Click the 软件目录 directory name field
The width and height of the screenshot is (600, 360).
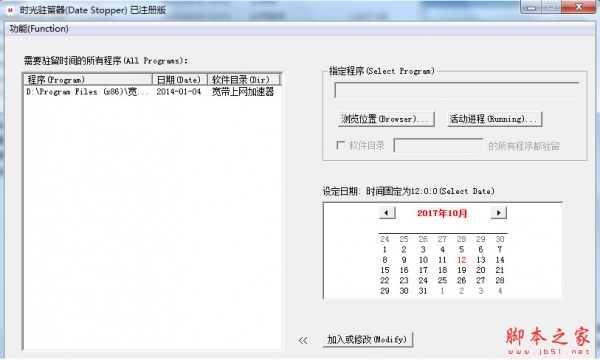[438, 146]
